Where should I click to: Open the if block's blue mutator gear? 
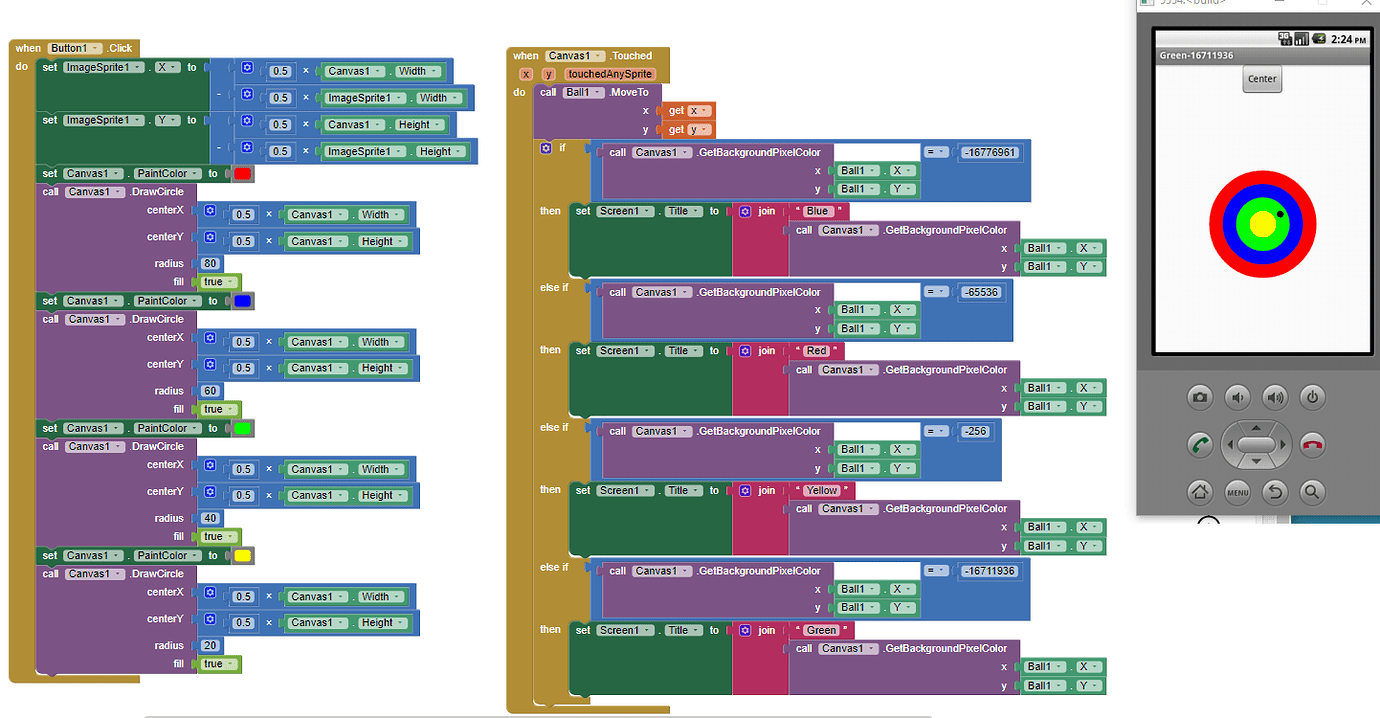(x=546, y=148)
